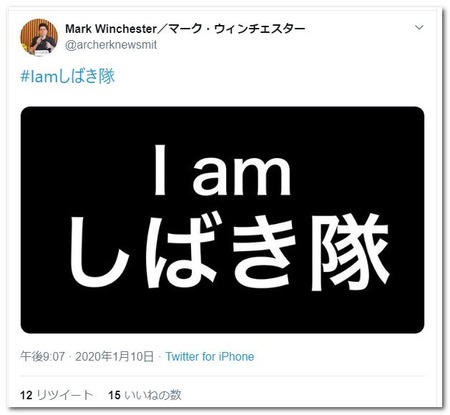Viewport: 450px width, 415px height.
Task: Click the like count number 15
Action: (114, 395)
